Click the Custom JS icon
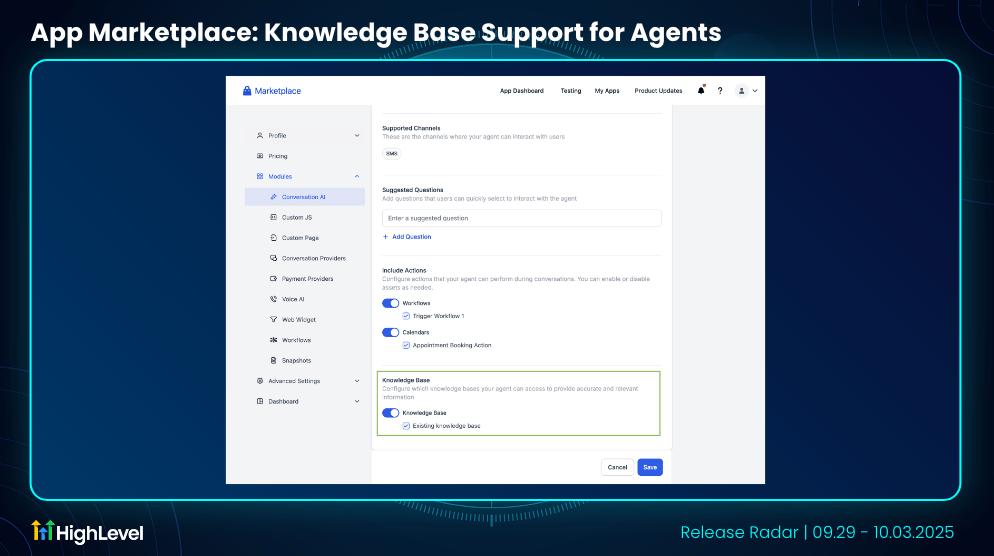 pyautogui.click(x=274, y=217)
